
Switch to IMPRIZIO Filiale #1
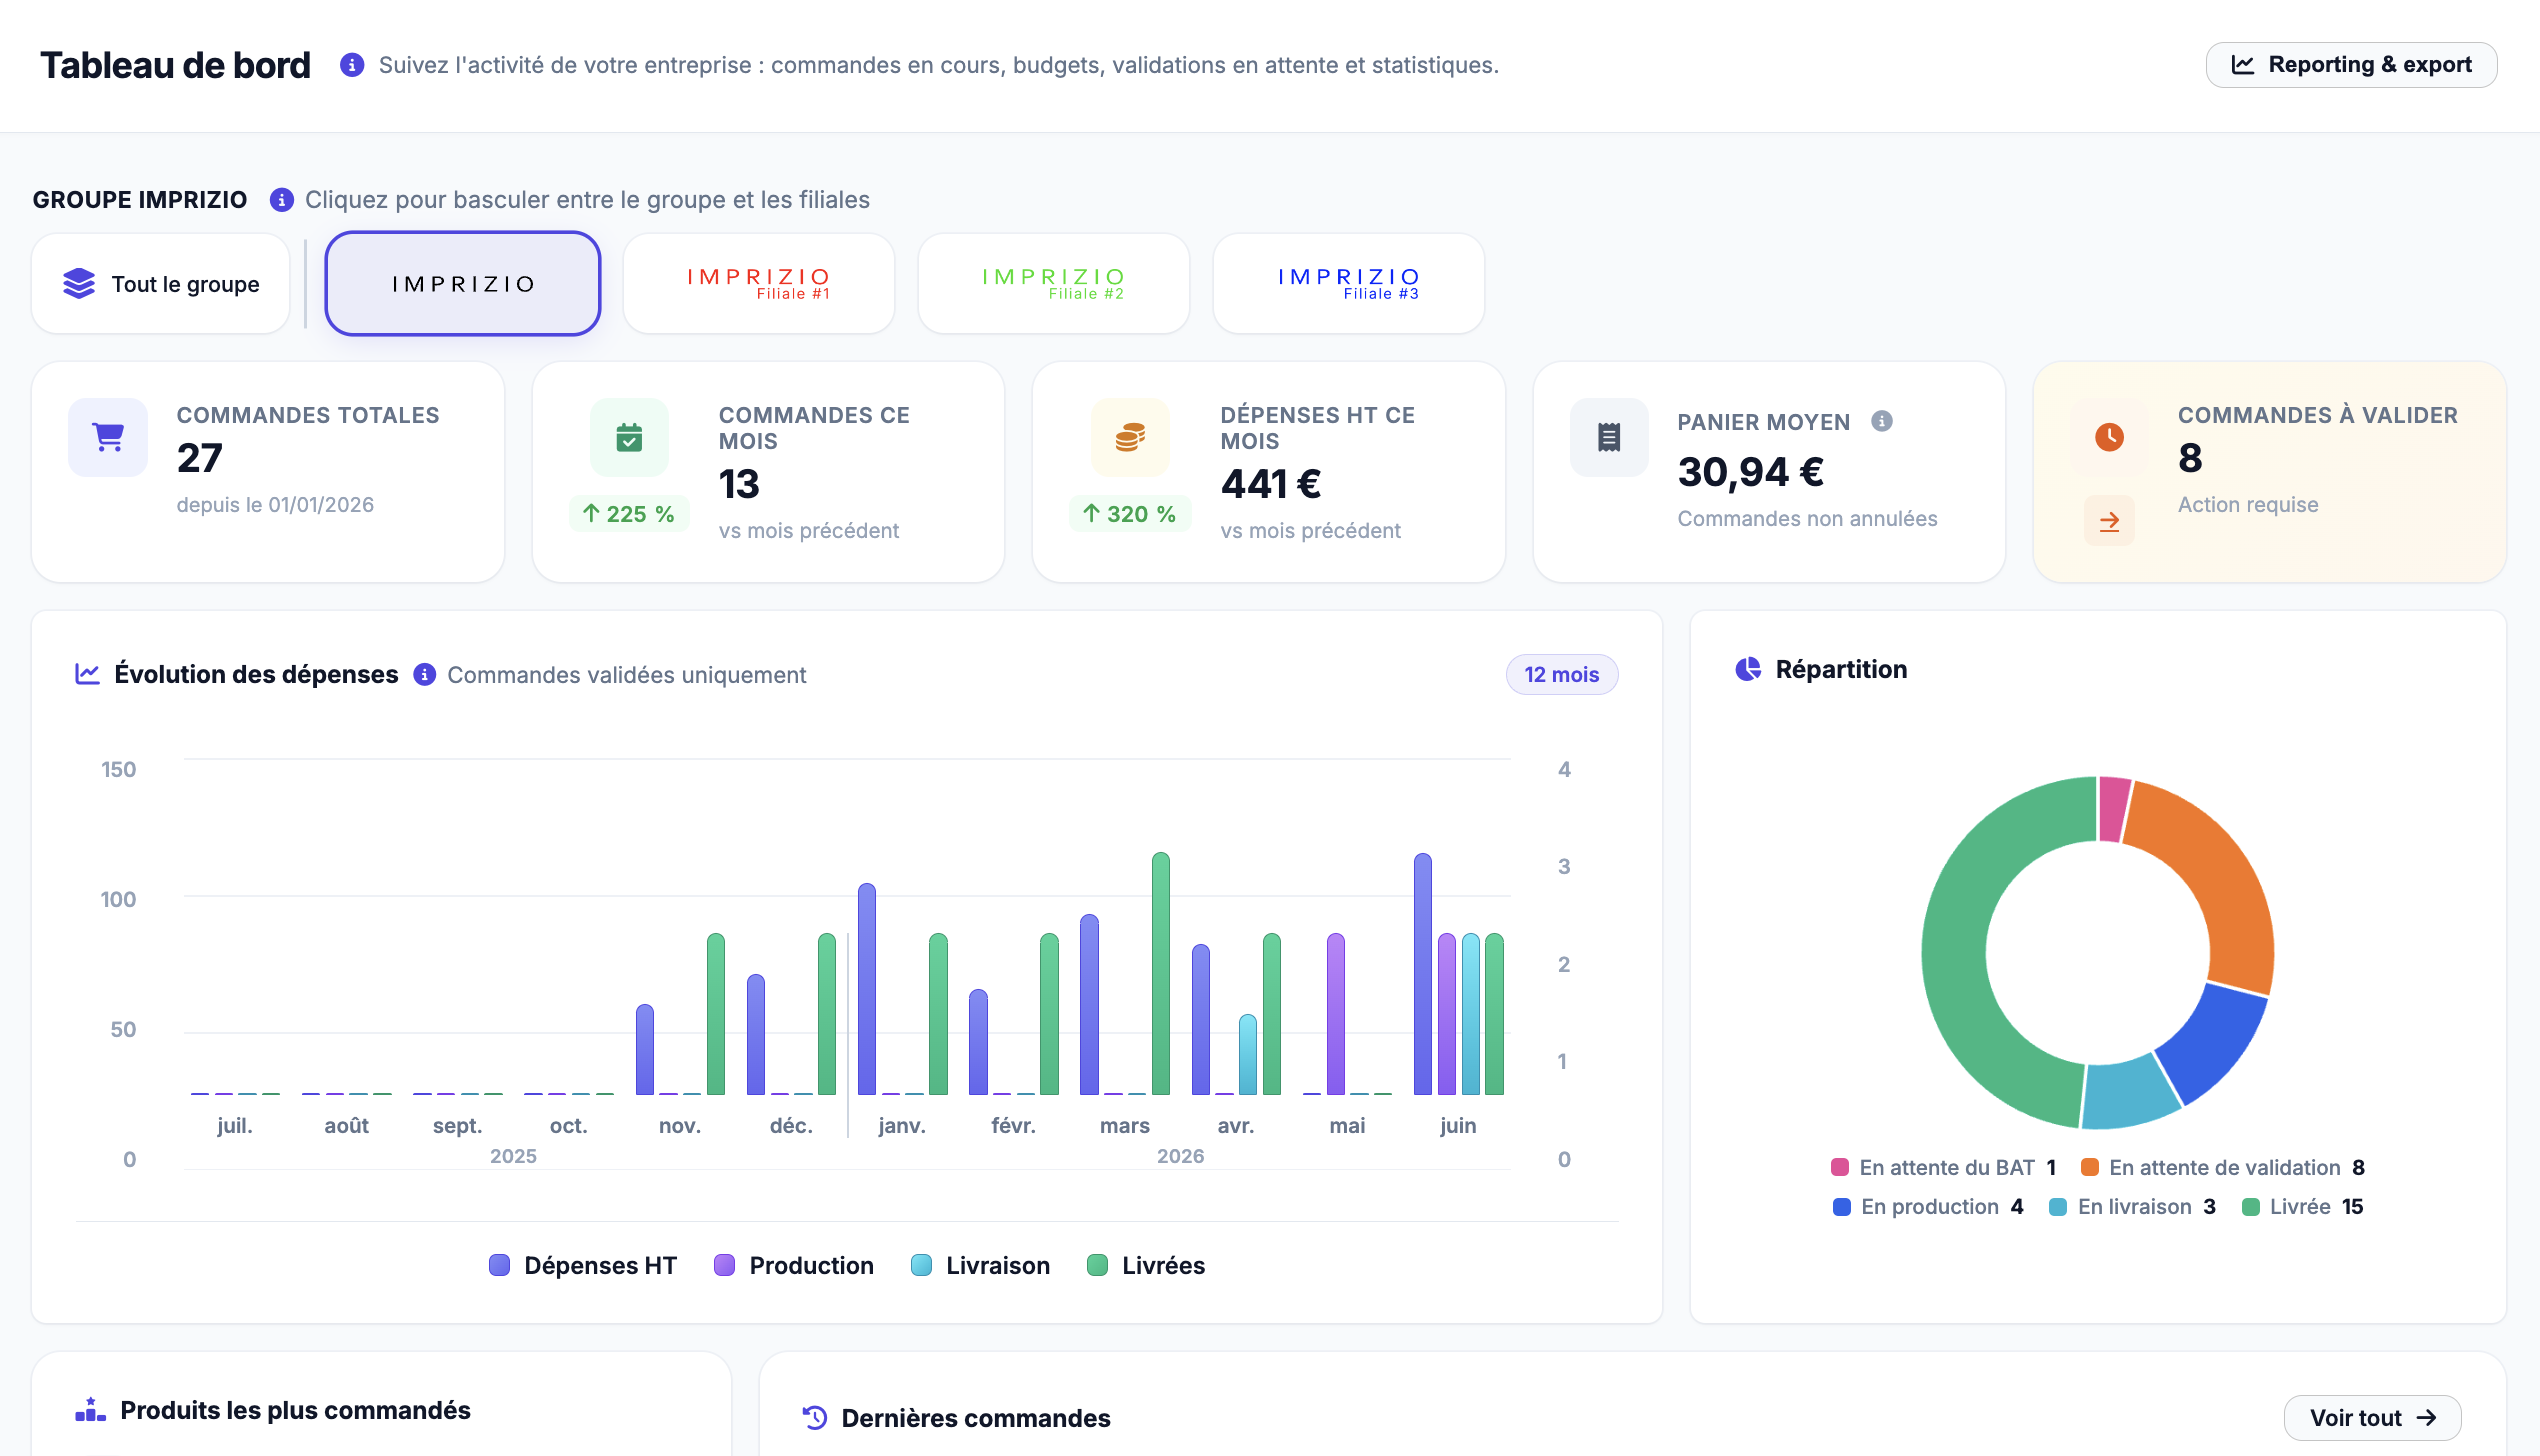click(759, 284)
